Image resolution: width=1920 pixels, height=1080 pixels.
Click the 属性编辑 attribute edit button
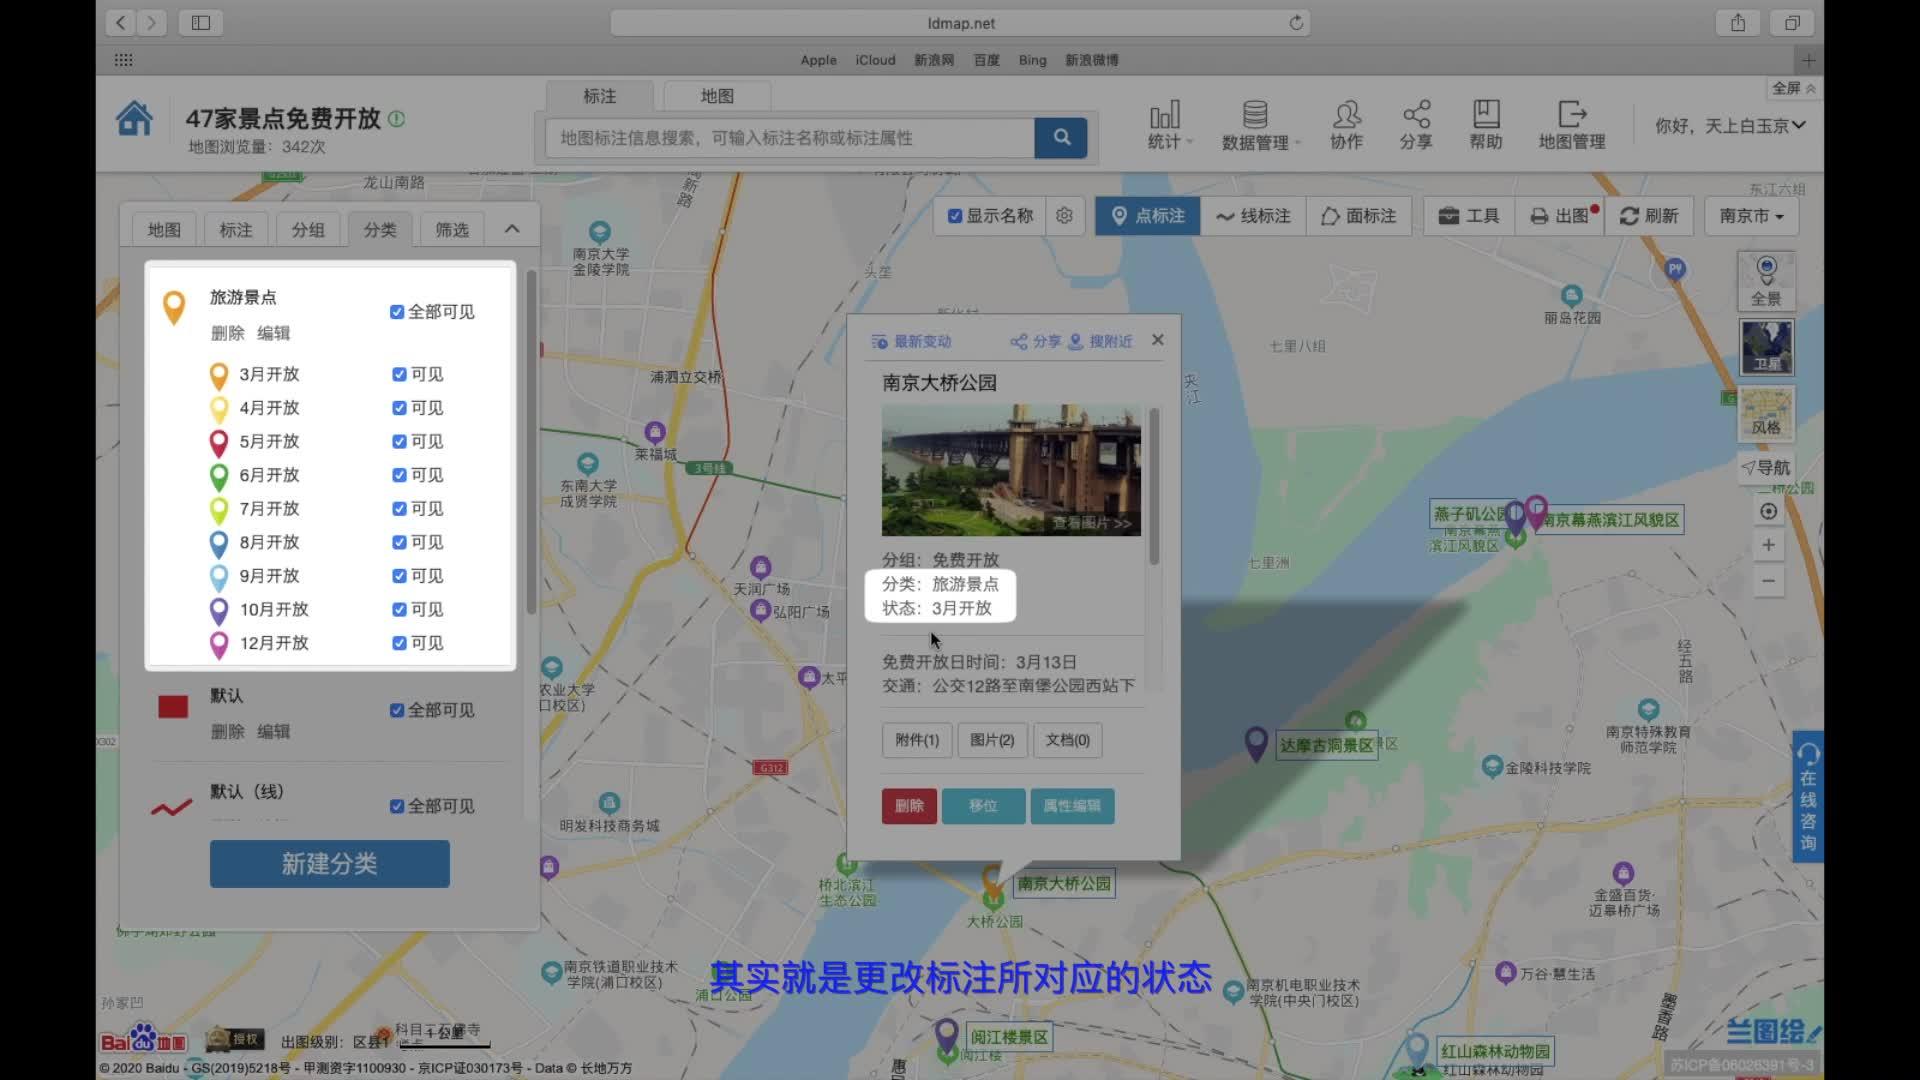coord(1072,806)
